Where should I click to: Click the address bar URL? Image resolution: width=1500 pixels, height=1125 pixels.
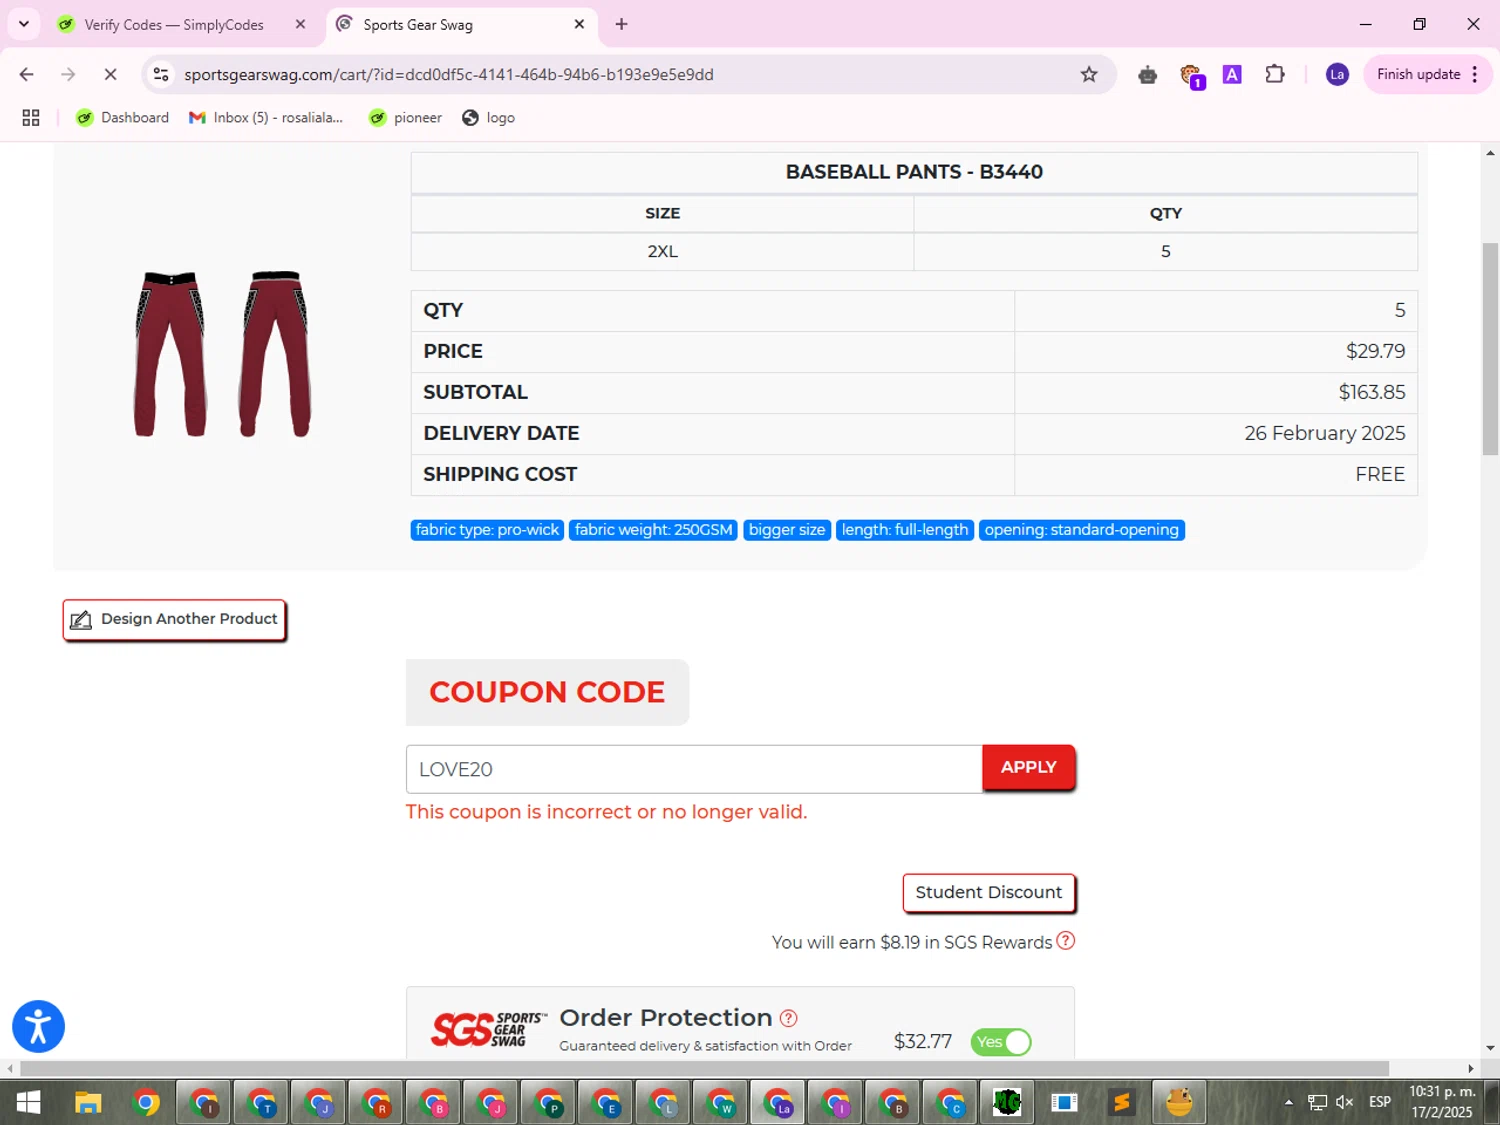pyautogui.click(x=448, y=74)
